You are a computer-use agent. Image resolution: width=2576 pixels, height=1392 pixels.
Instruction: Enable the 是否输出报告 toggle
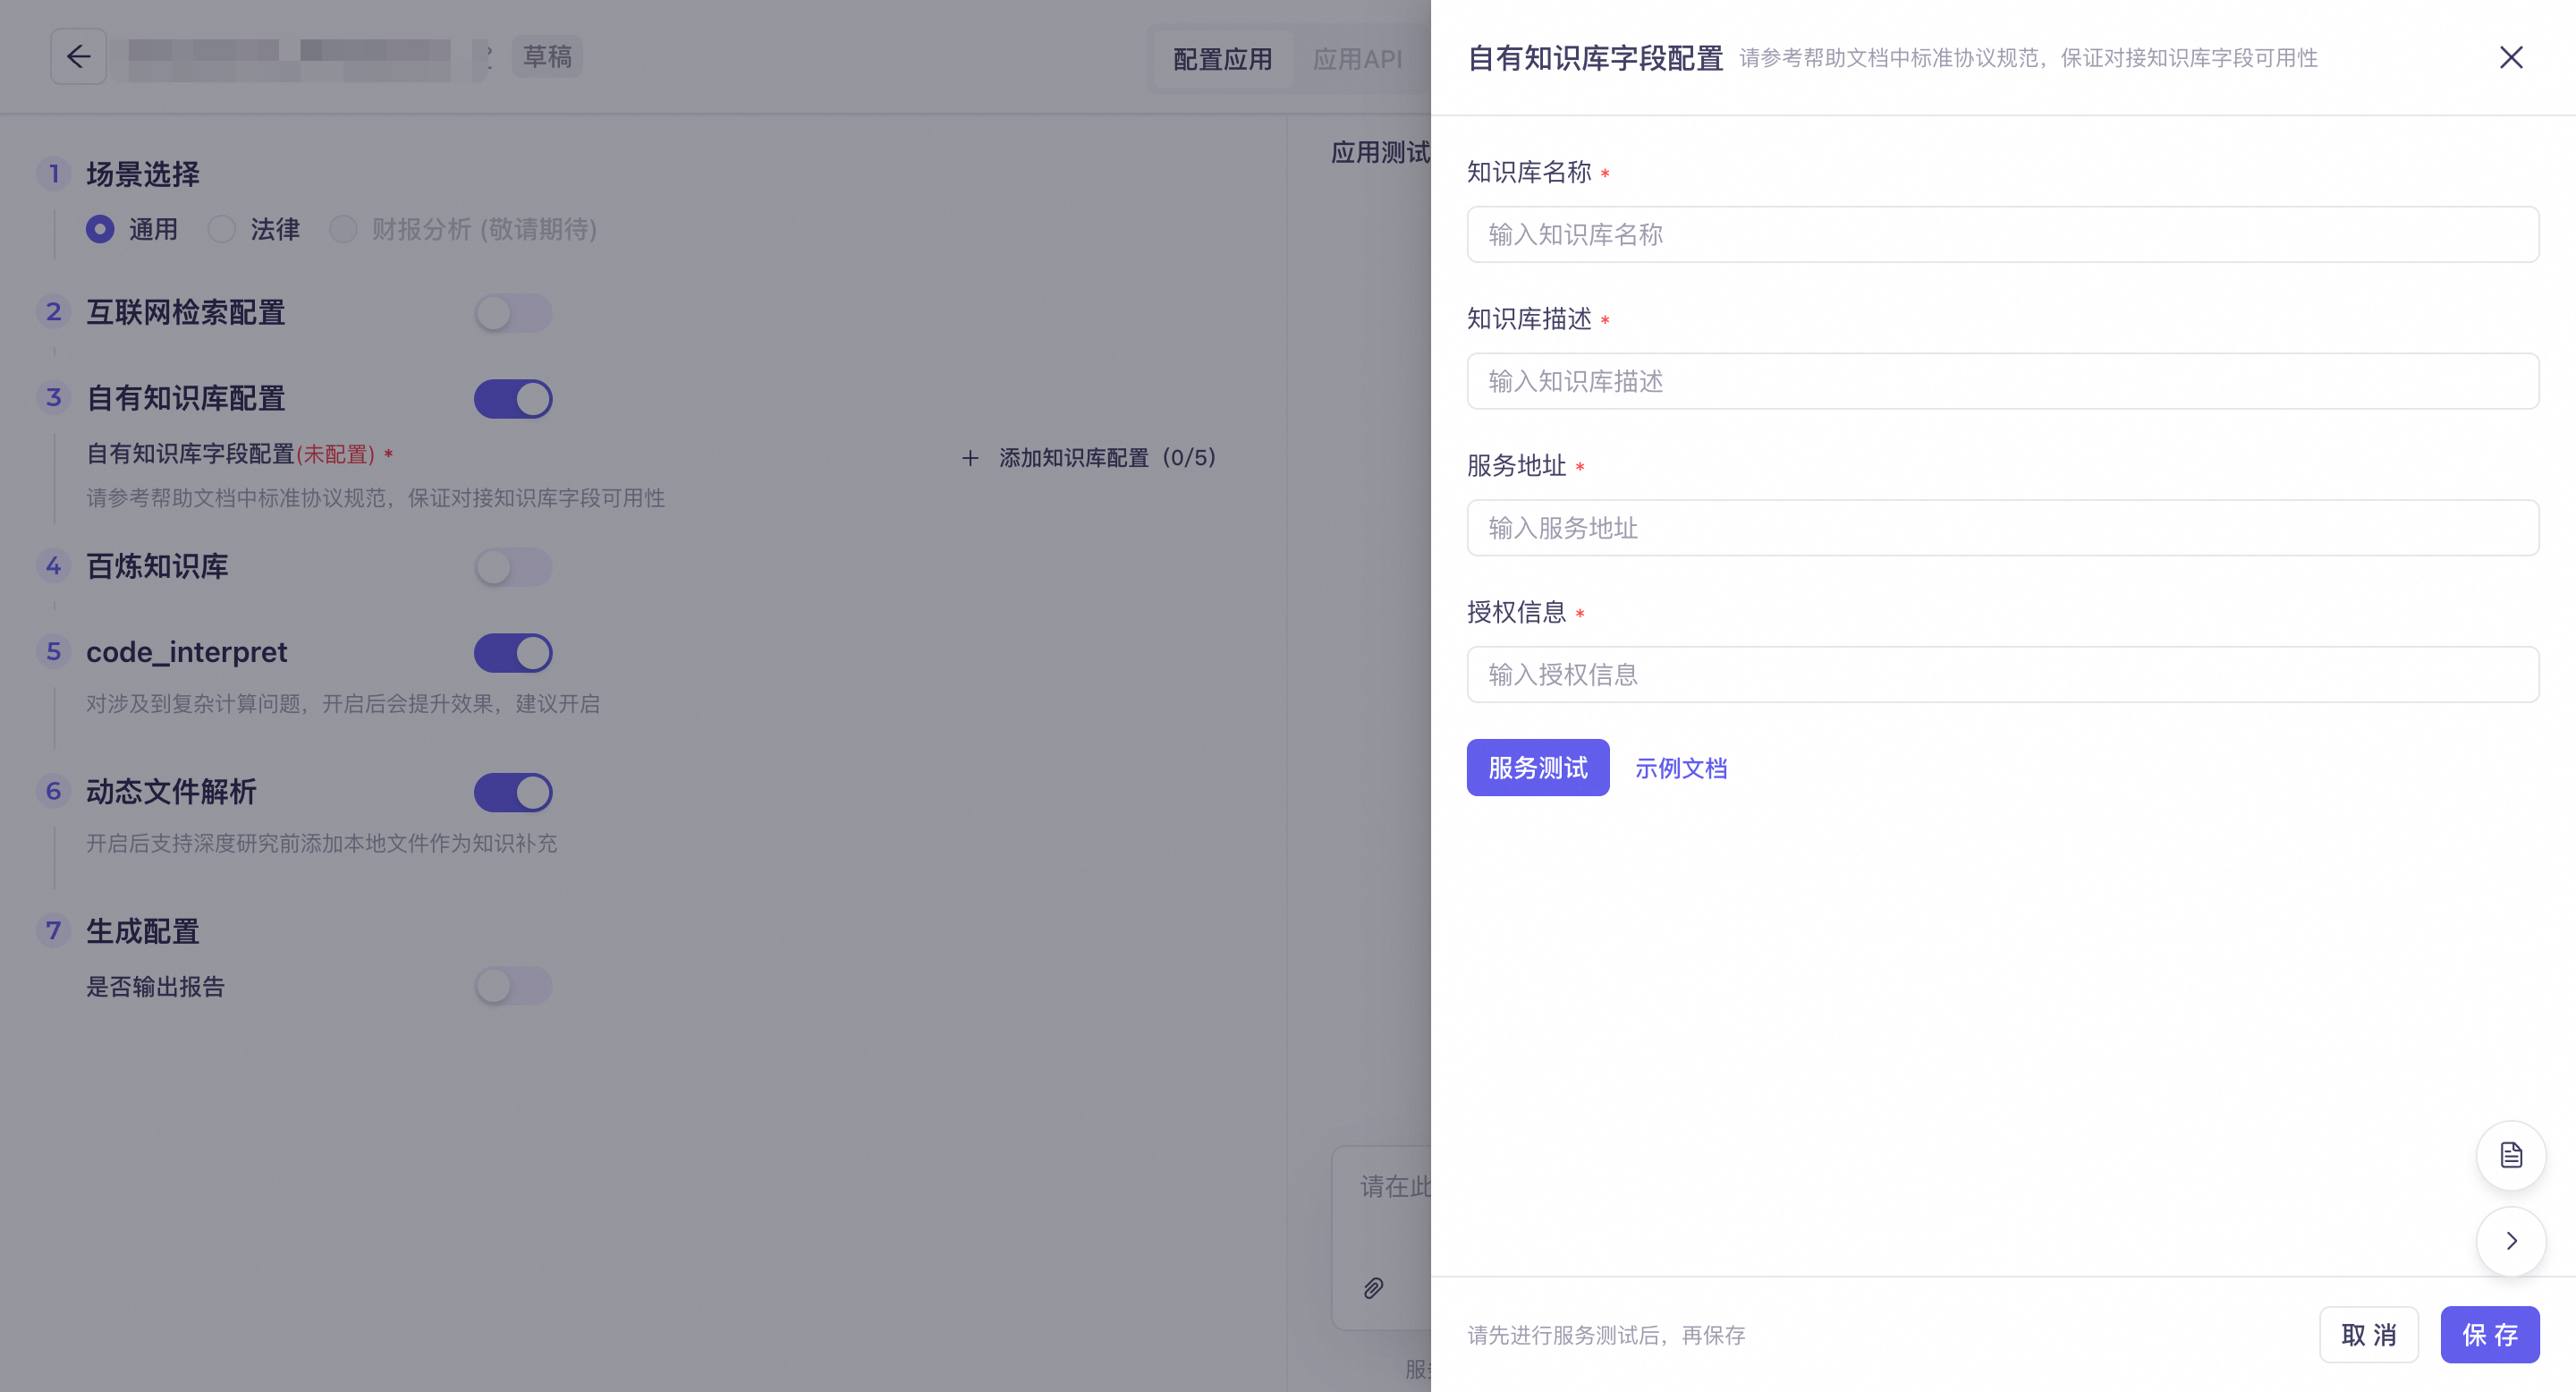click(513, 986)
